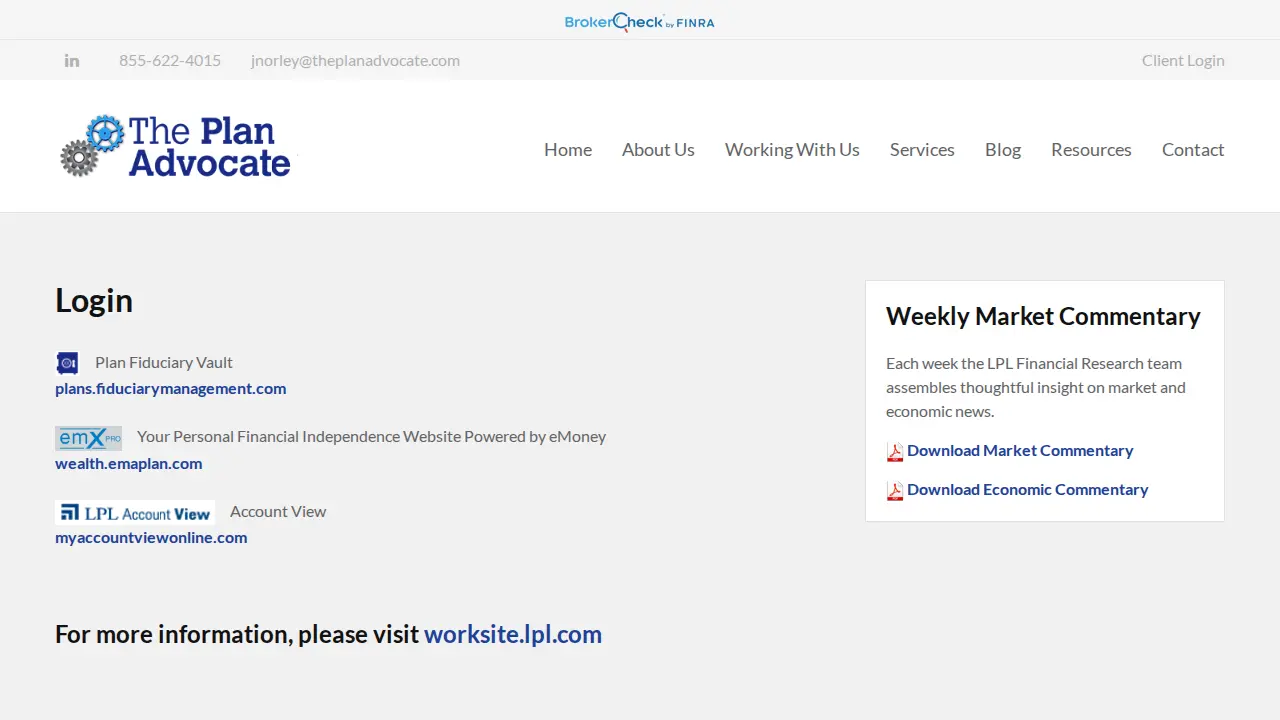Click the Plan Fiduciary Vault icon
This screenshot has height=720, width=1280.
67,362
